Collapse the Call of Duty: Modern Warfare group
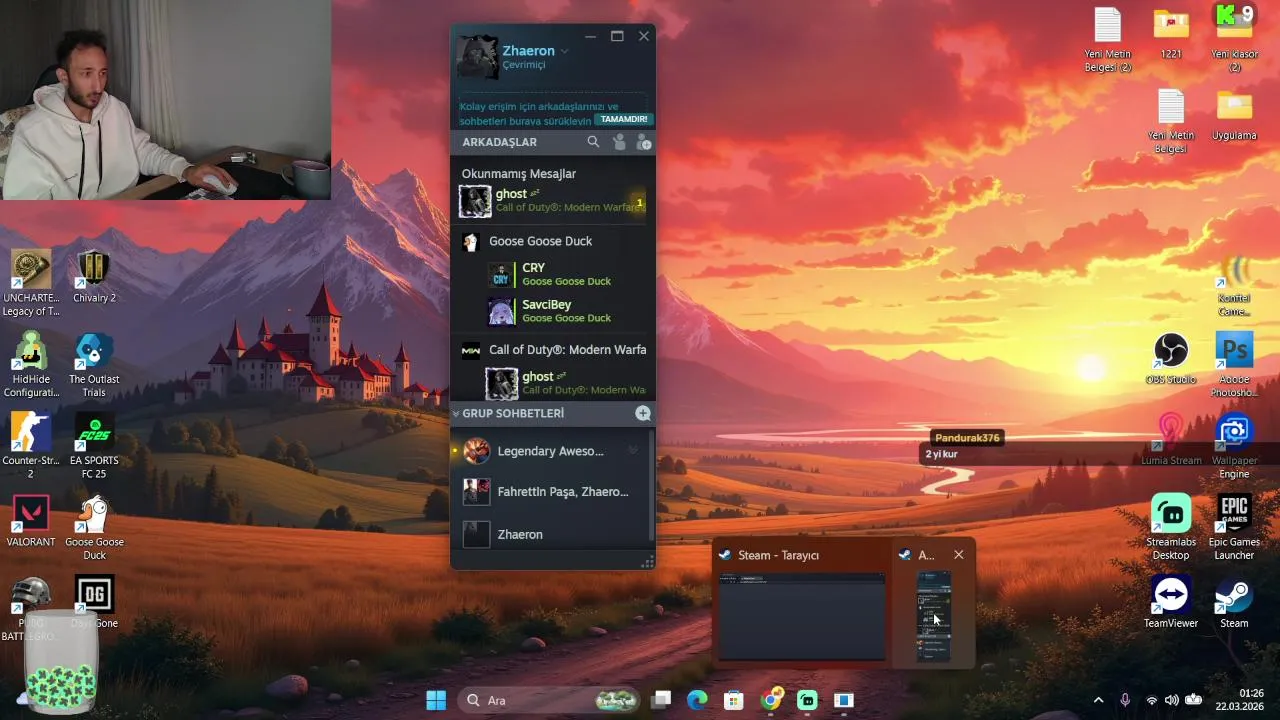Viewport: 1280px width, 720px height. [x=553, y=350]
